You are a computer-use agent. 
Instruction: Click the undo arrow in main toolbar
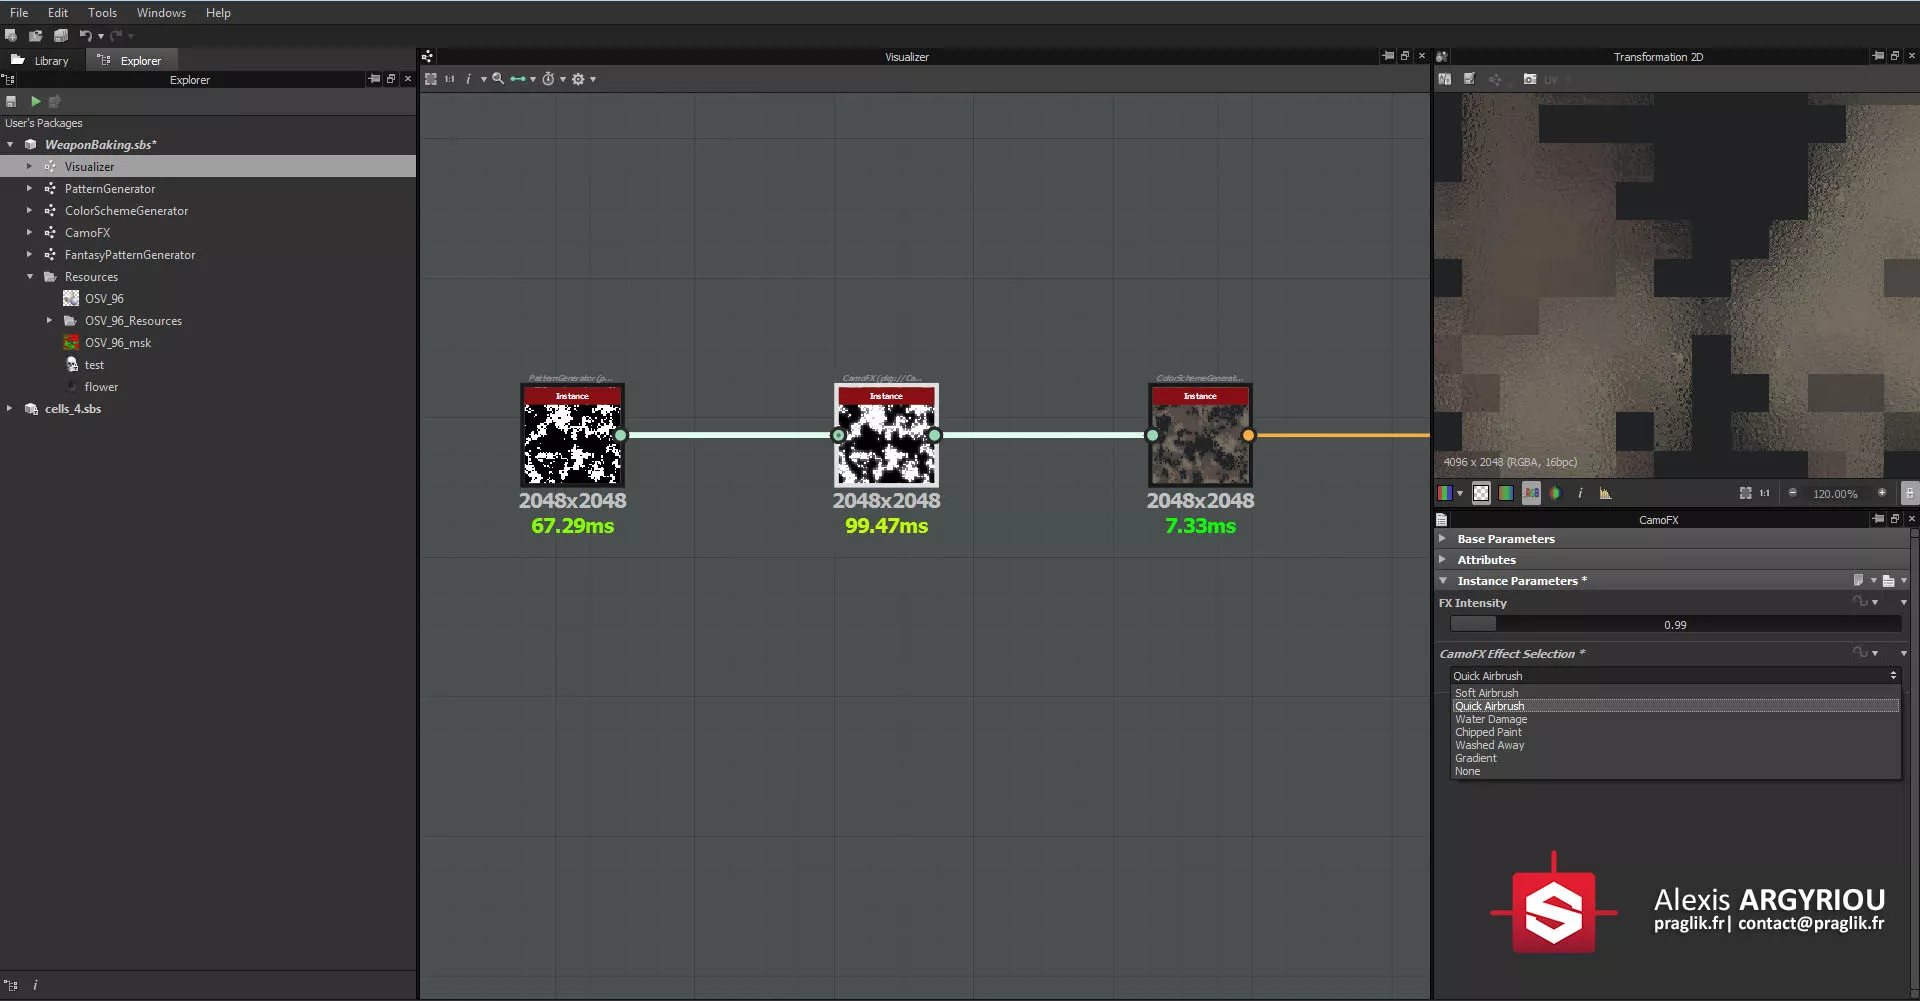(x=86, y=36)
